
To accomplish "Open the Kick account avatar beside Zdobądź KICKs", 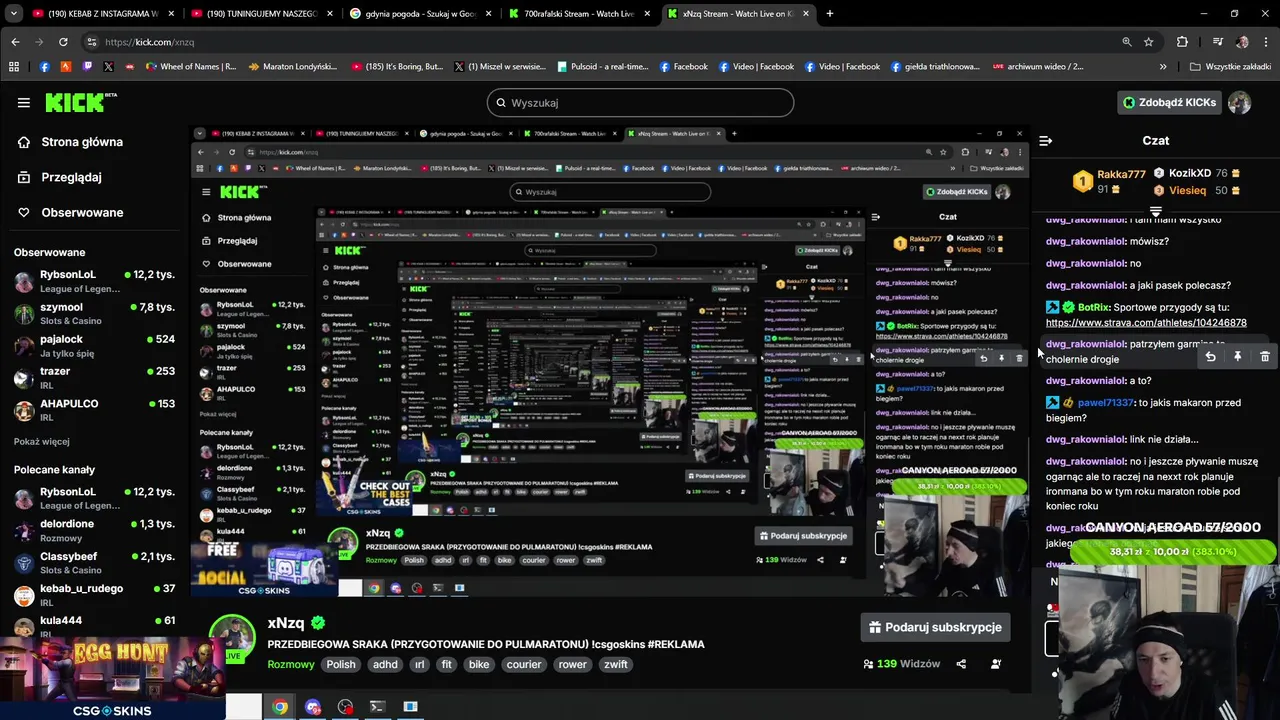I will click(1240, 103).
